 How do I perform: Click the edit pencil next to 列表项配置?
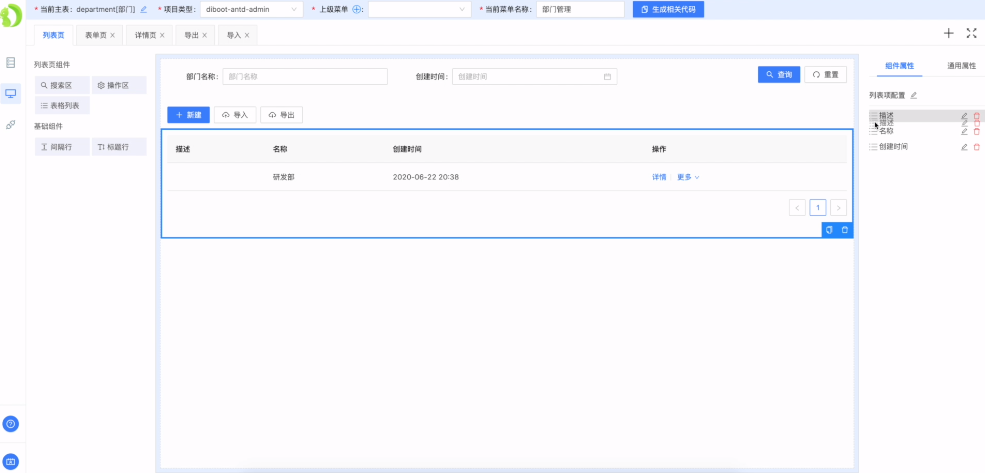[x=913, y=95]
